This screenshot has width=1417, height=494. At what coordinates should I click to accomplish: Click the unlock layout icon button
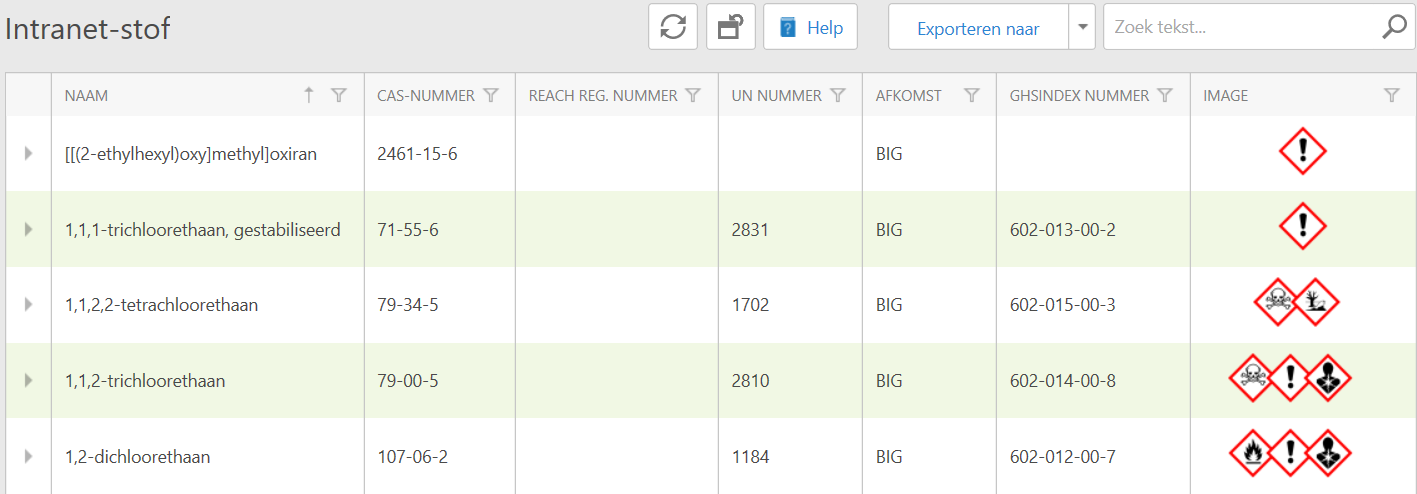[730, 27]
